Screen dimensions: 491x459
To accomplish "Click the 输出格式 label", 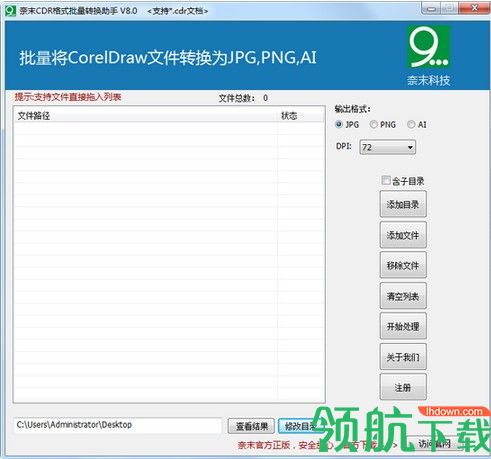I will coord(352,109).
